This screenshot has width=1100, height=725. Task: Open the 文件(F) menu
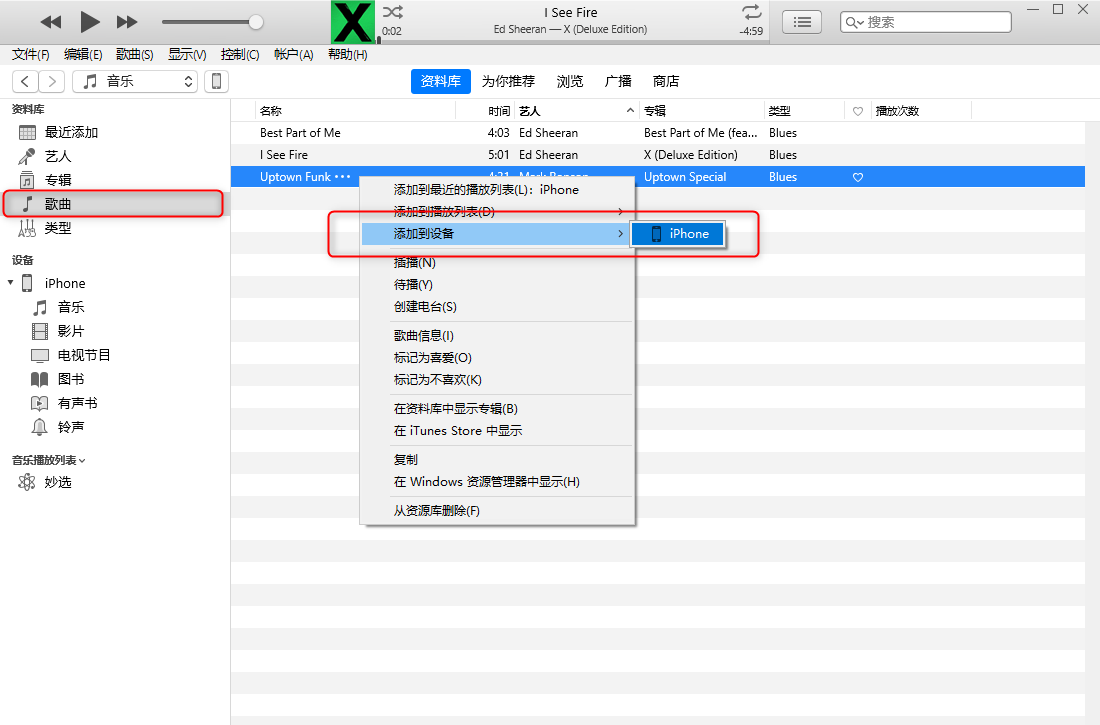(31, 54)
